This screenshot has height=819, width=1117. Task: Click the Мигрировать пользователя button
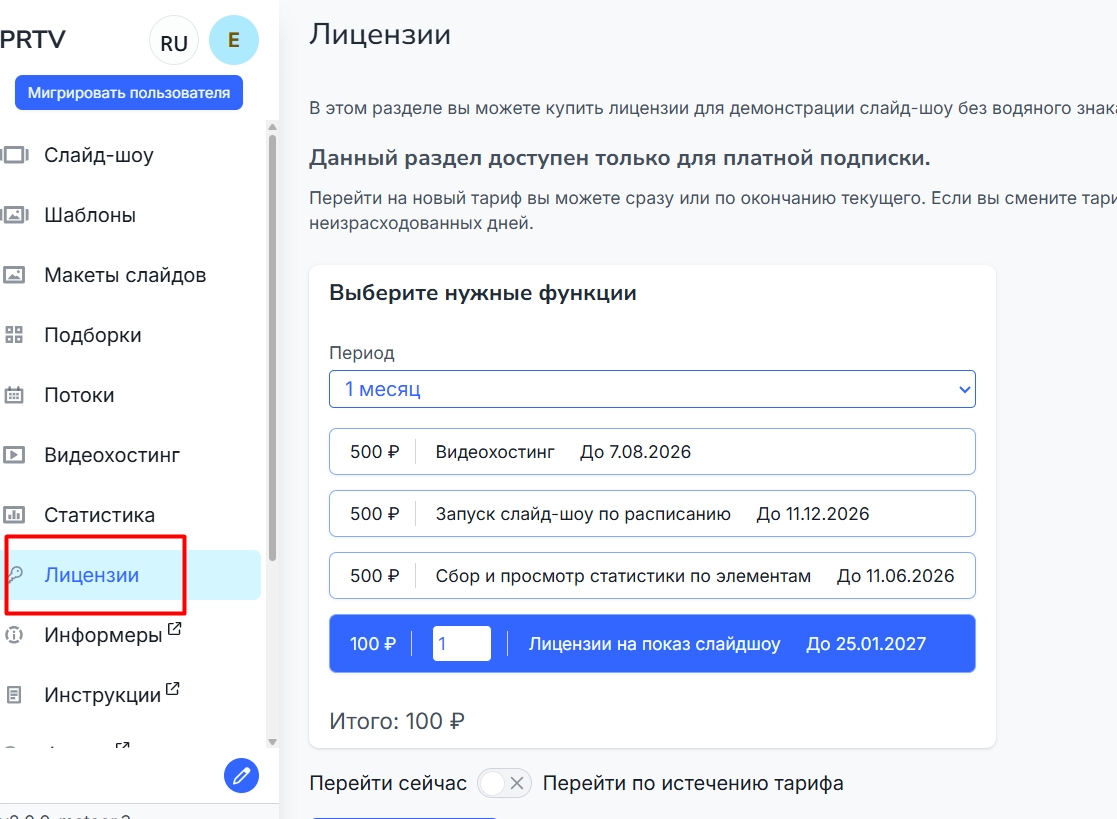click(x=129, y=93)
